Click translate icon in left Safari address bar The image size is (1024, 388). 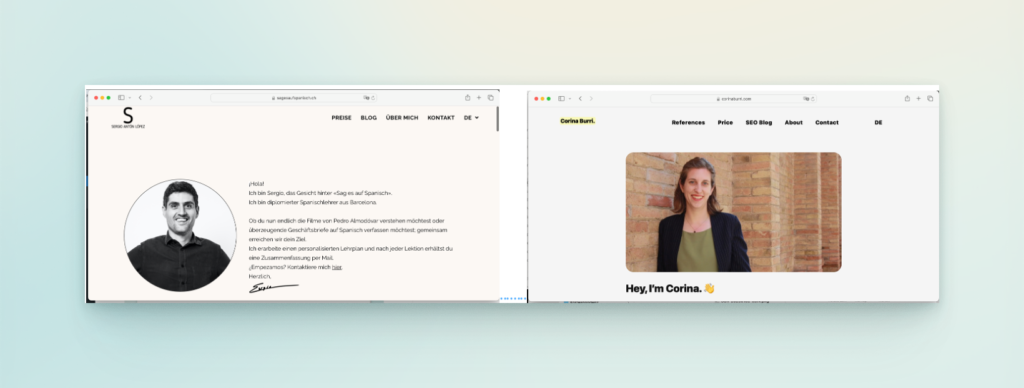[x=366, y=98]
